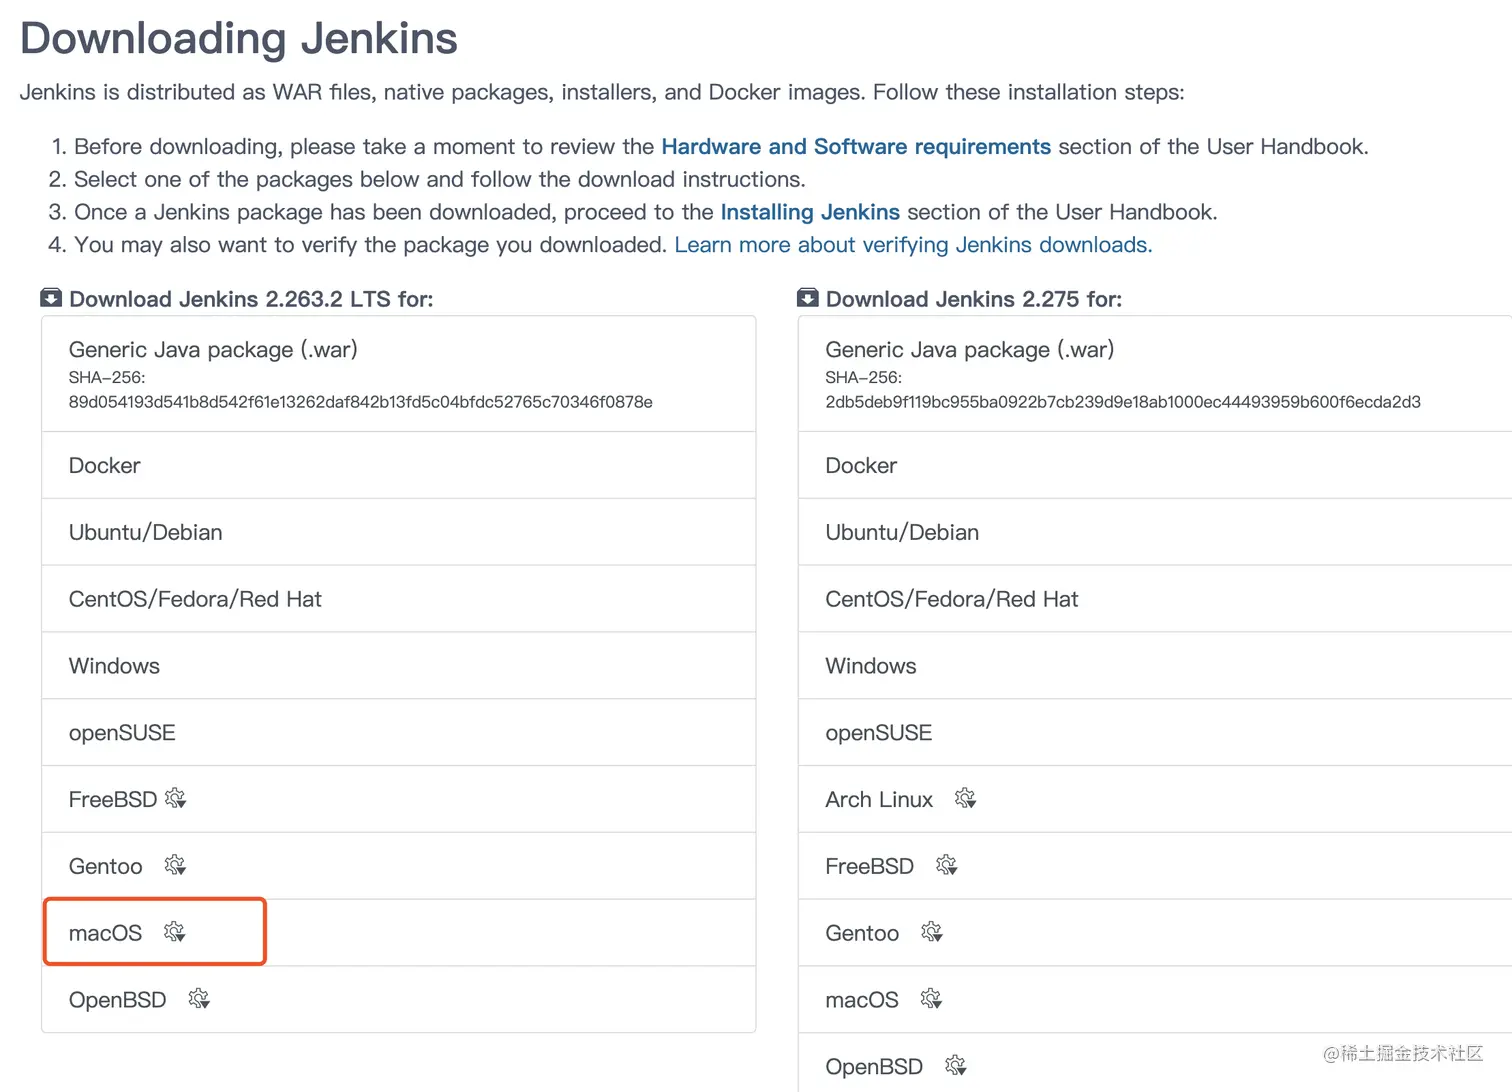This screenshot has width=1512, height=1092.
Task: Click download icon before Jenkins 2.275 heading
Action: tap(808, 298)
